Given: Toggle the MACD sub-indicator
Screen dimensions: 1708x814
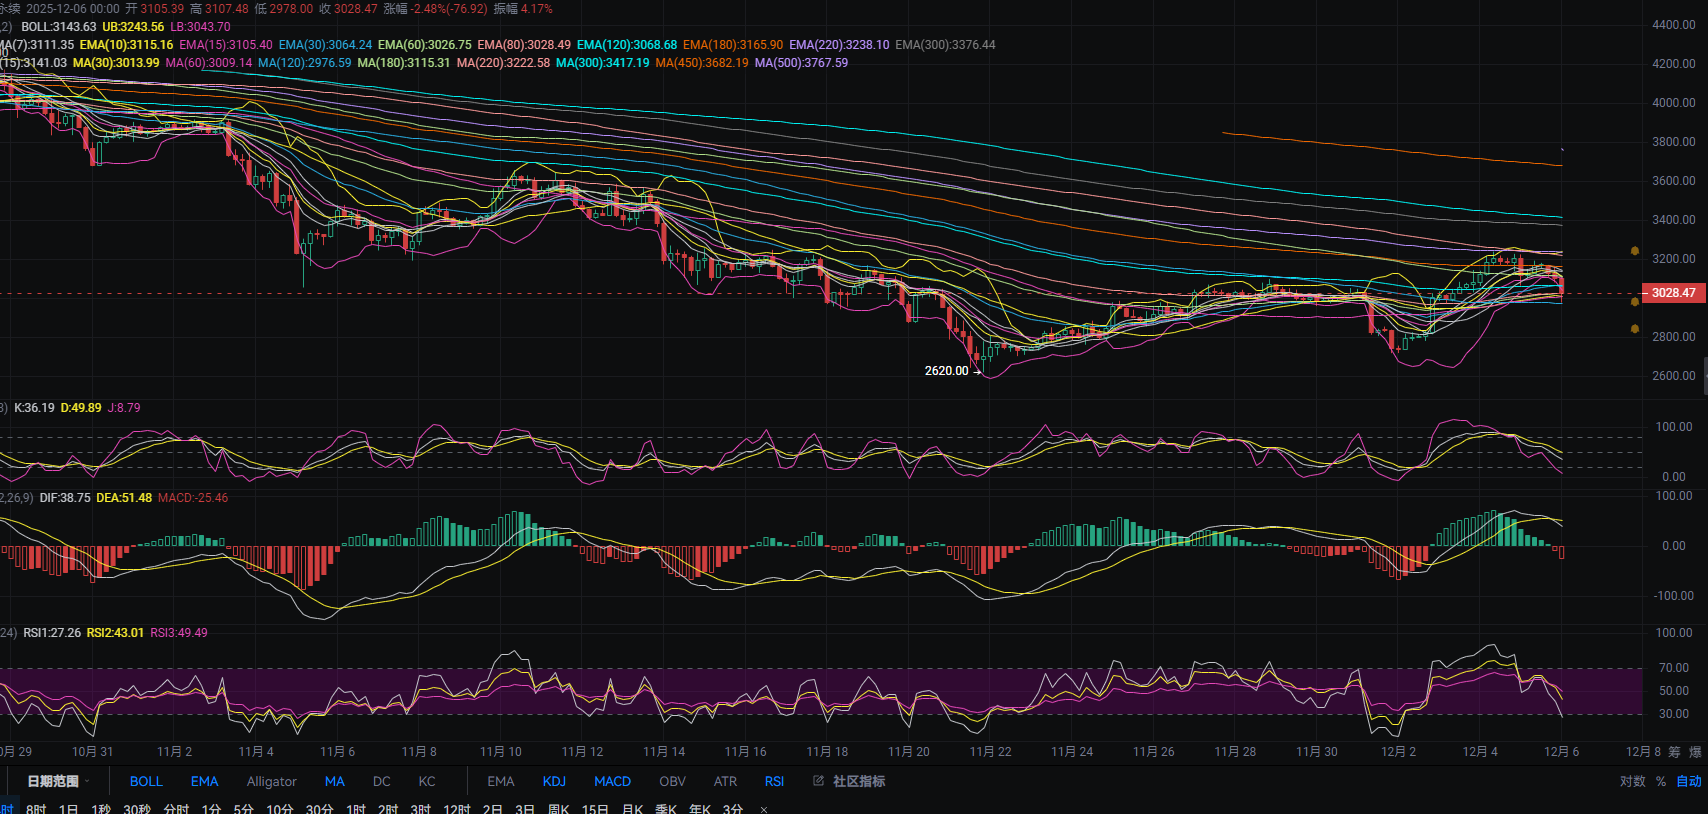Looking at the screenshot, I should pyautogui.click(x=612, y=781).
